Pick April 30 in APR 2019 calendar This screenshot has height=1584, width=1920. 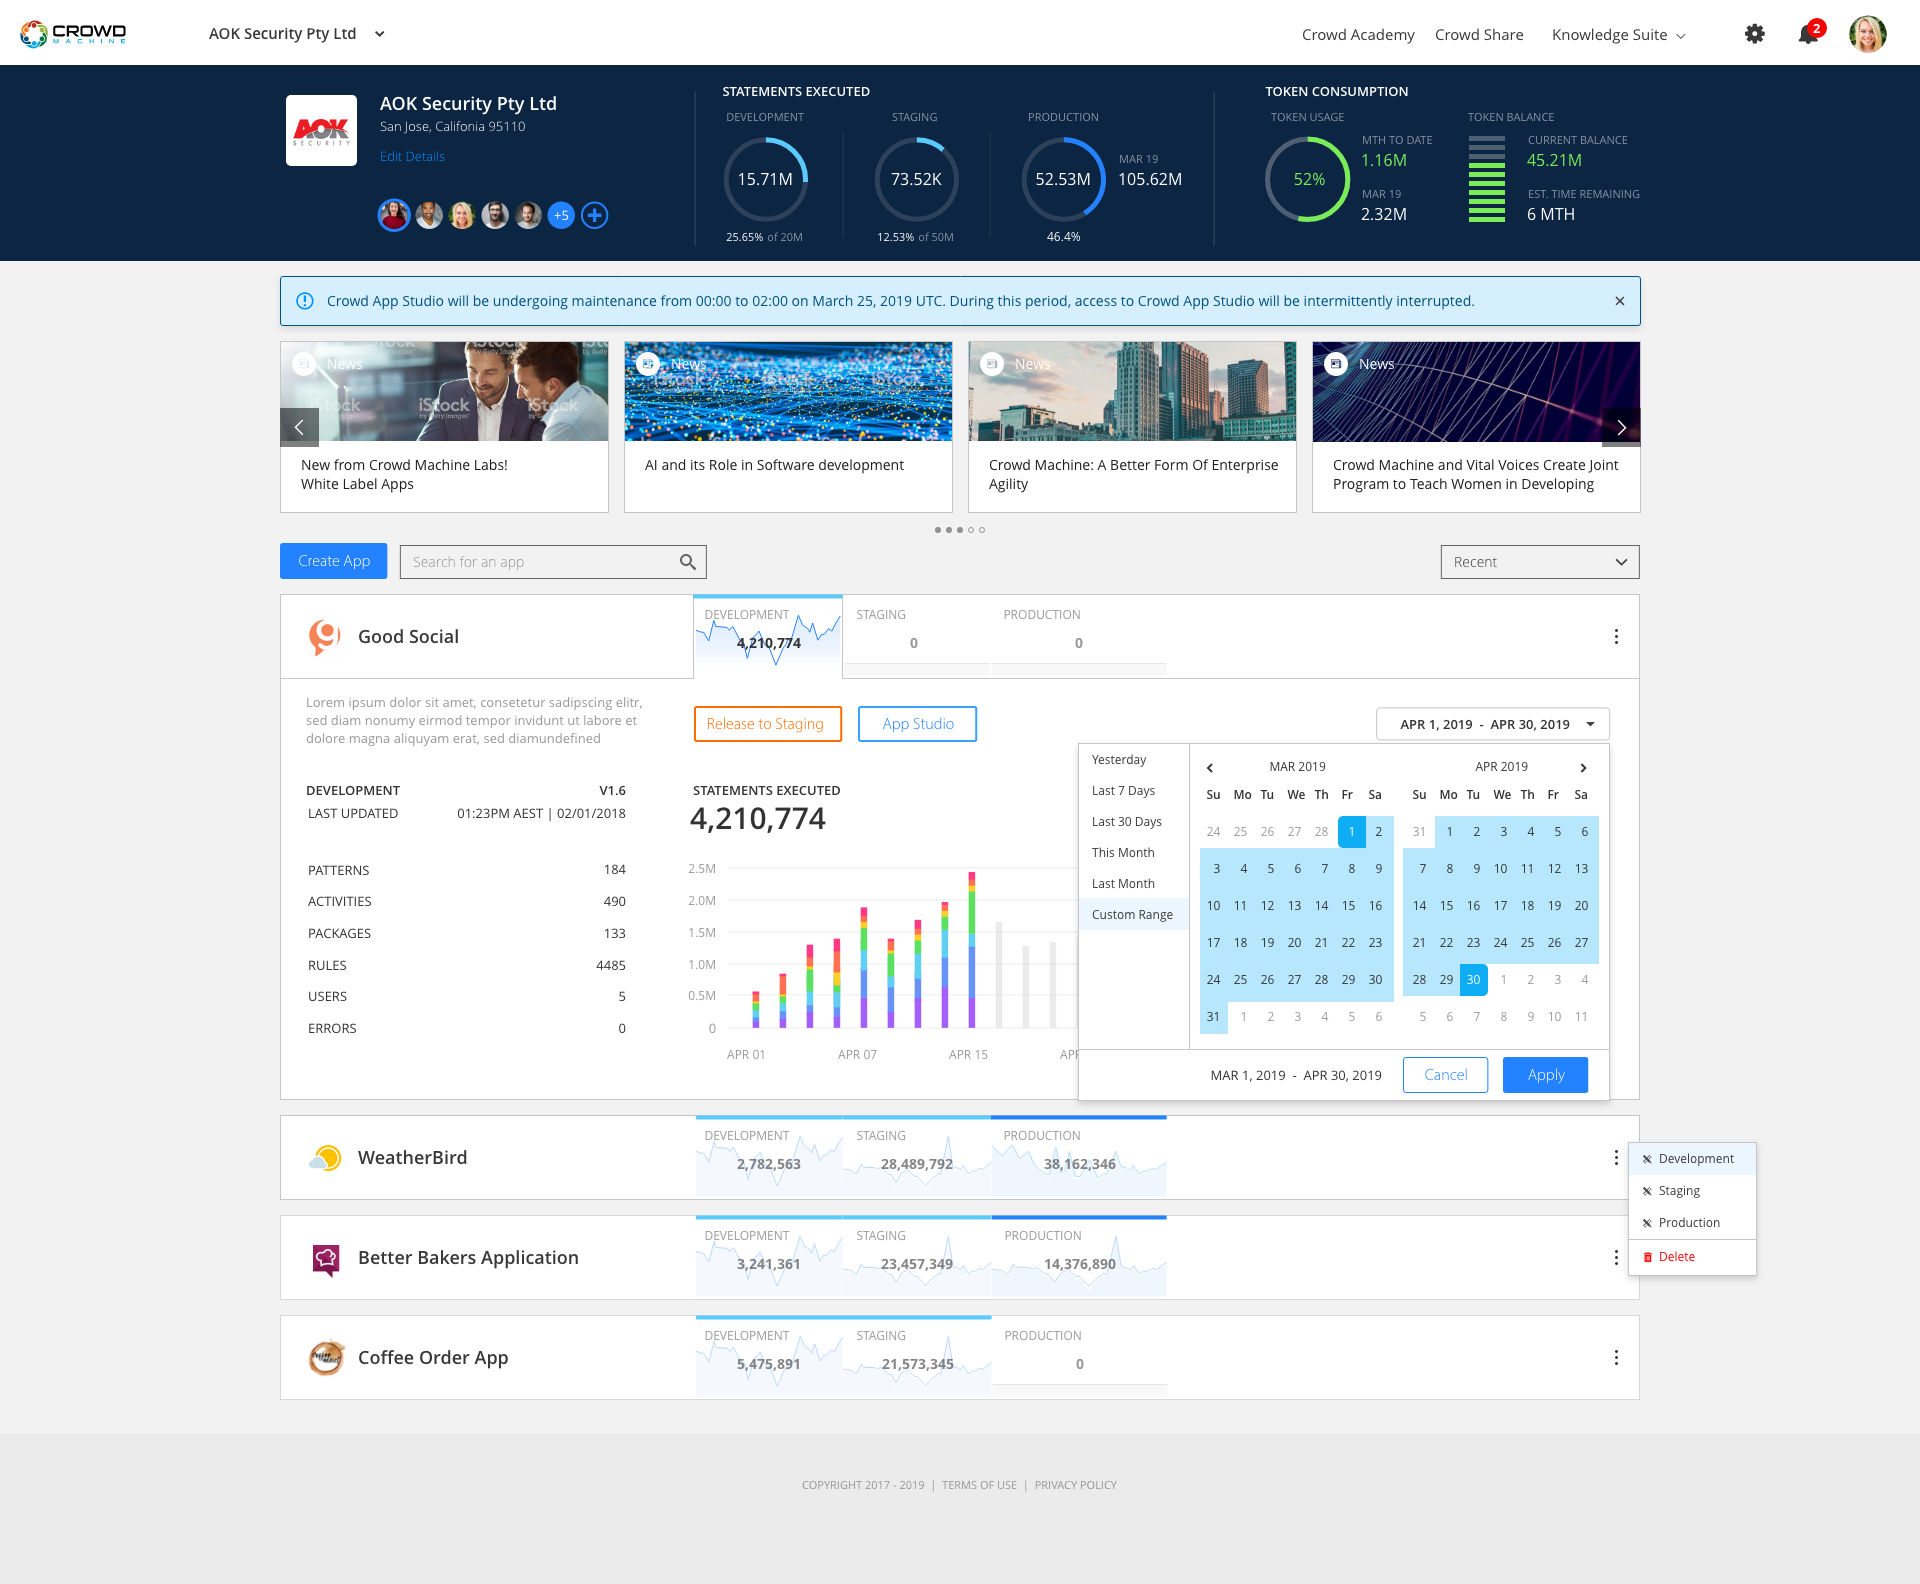[1473, 980]
